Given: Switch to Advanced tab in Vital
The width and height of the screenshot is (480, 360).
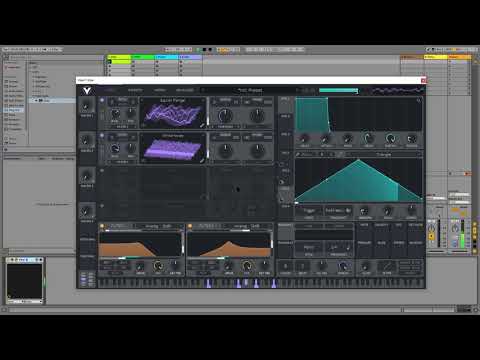Looking at the screenshot, I should point(185,90).
